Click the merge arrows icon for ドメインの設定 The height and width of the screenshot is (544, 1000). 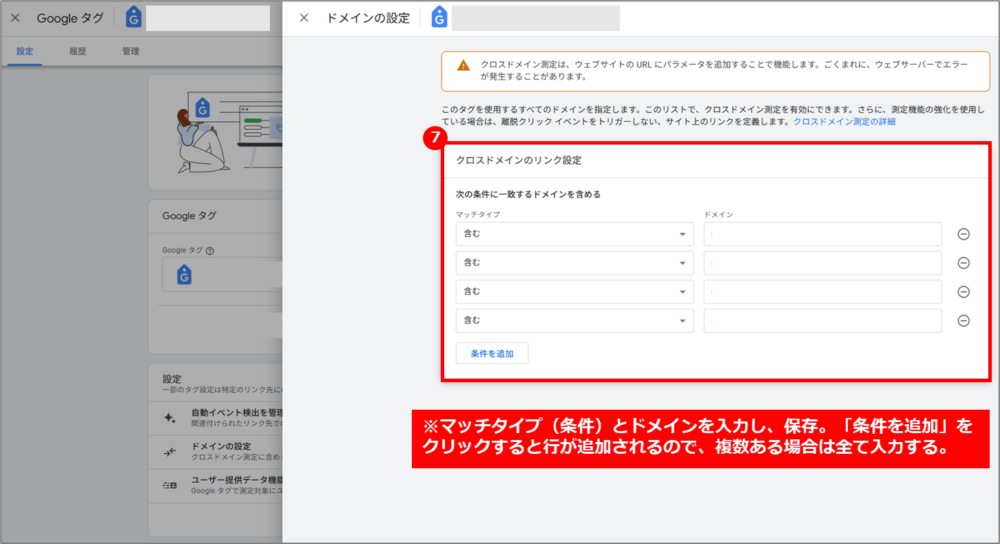tap(170, 452)
